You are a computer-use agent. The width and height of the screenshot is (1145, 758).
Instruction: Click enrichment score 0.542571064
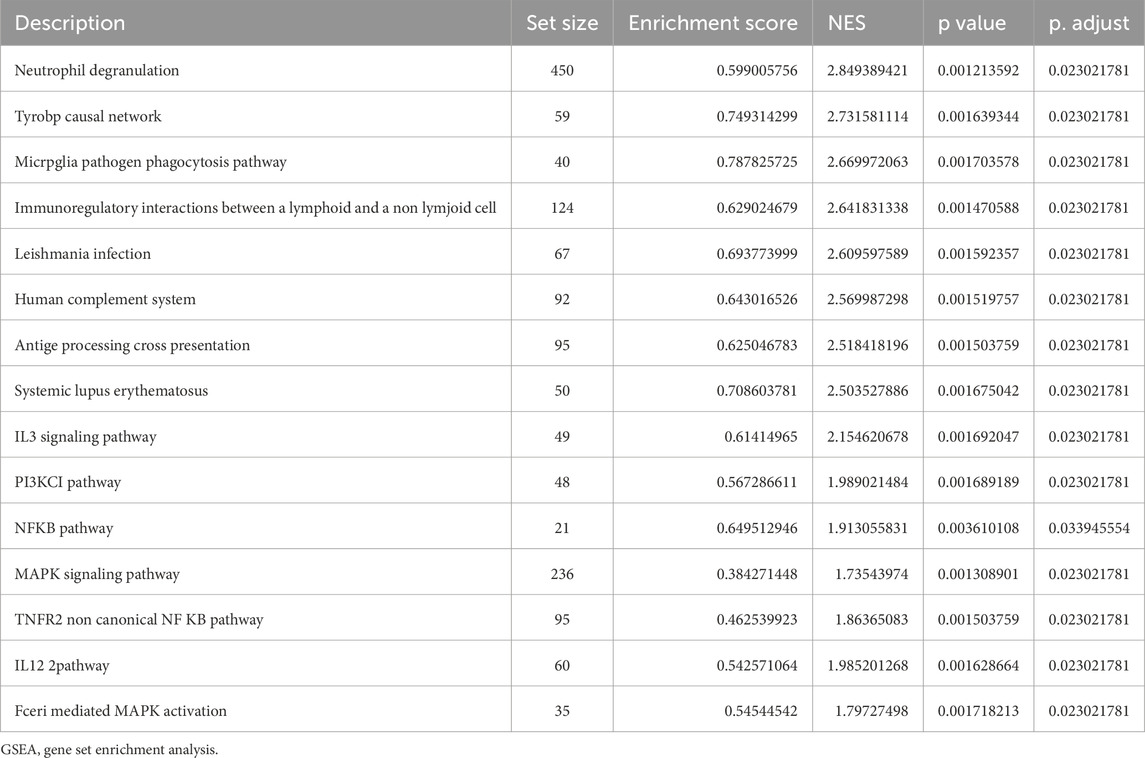point(757,665)
